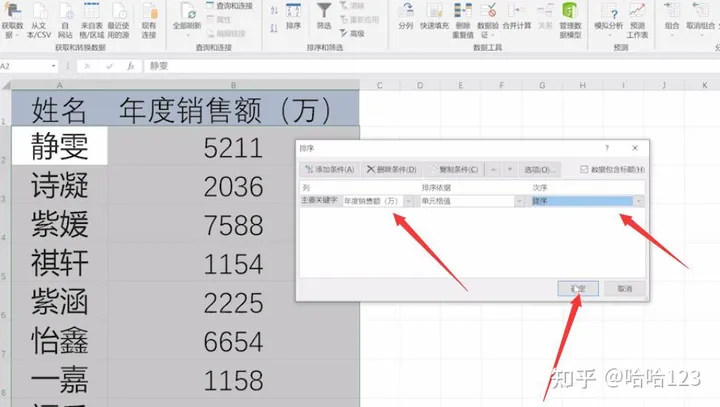The height and width of the screenshot is (407, 720).
Task: Select column A header
Action: pos(59,85)
